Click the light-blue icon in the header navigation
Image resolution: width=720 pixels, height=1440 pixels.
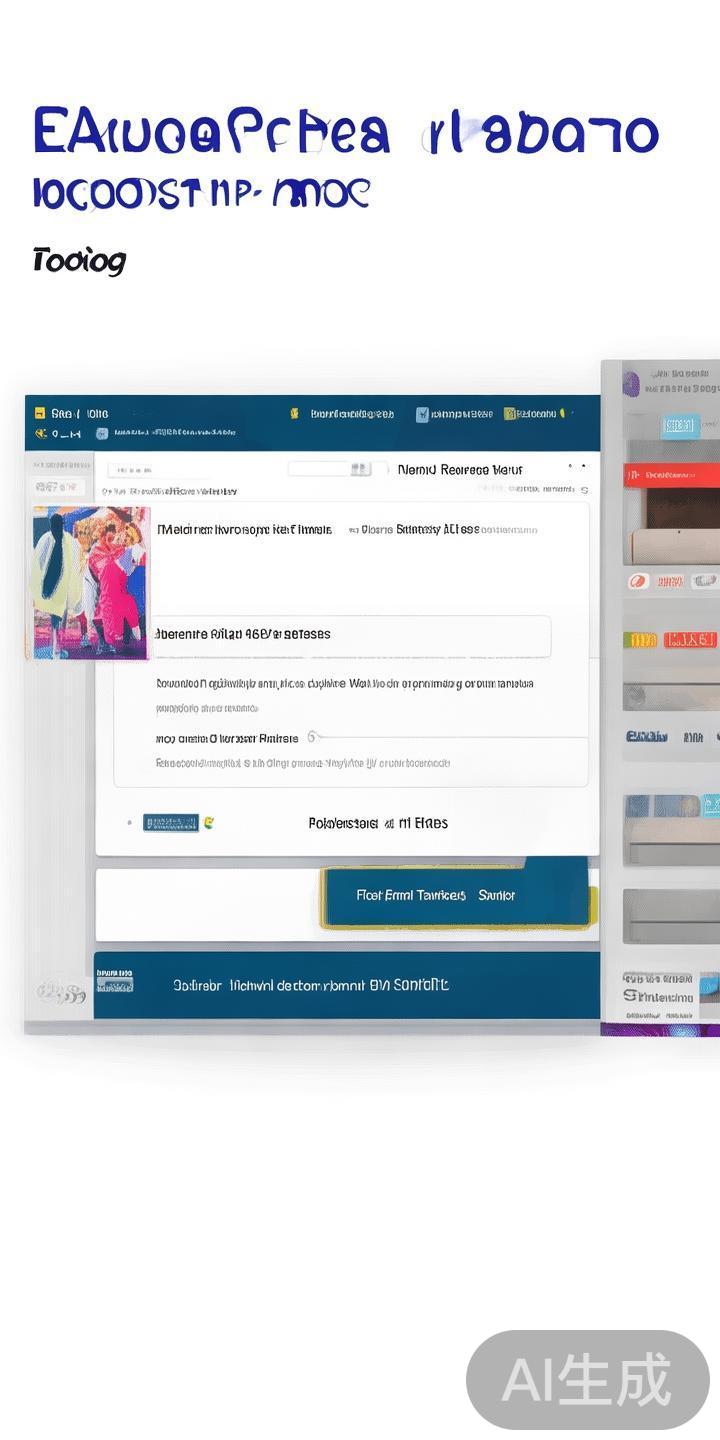(x=422, y=413)
